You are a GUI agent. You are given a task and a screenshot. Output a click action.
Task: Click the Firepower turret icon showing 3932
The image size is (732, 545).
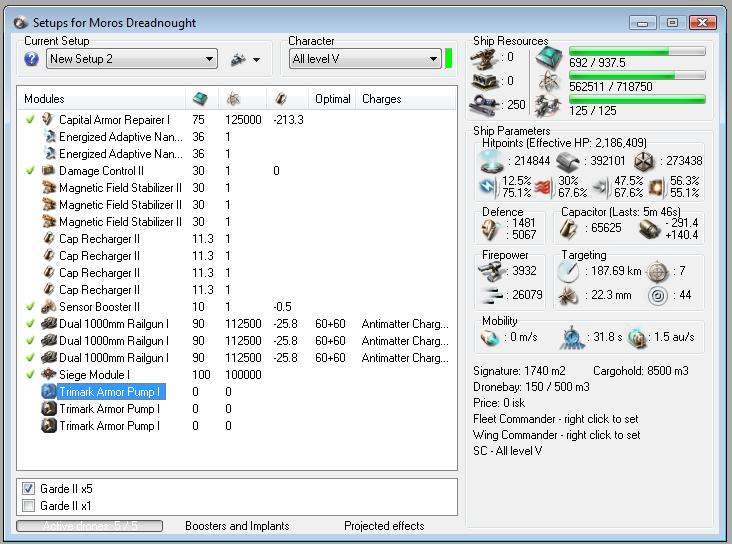point(492,271)
